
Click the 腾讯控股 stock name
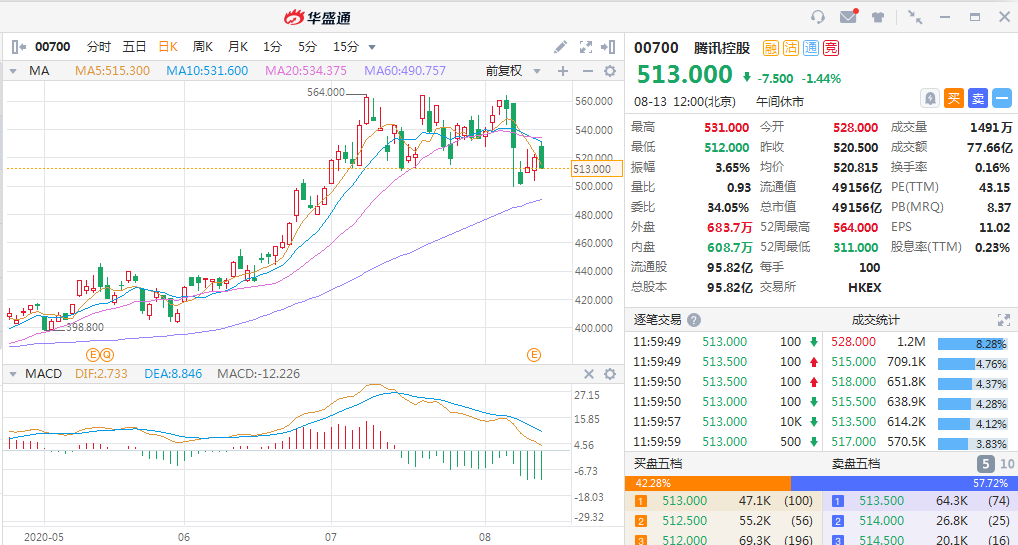tap(722, 48)
